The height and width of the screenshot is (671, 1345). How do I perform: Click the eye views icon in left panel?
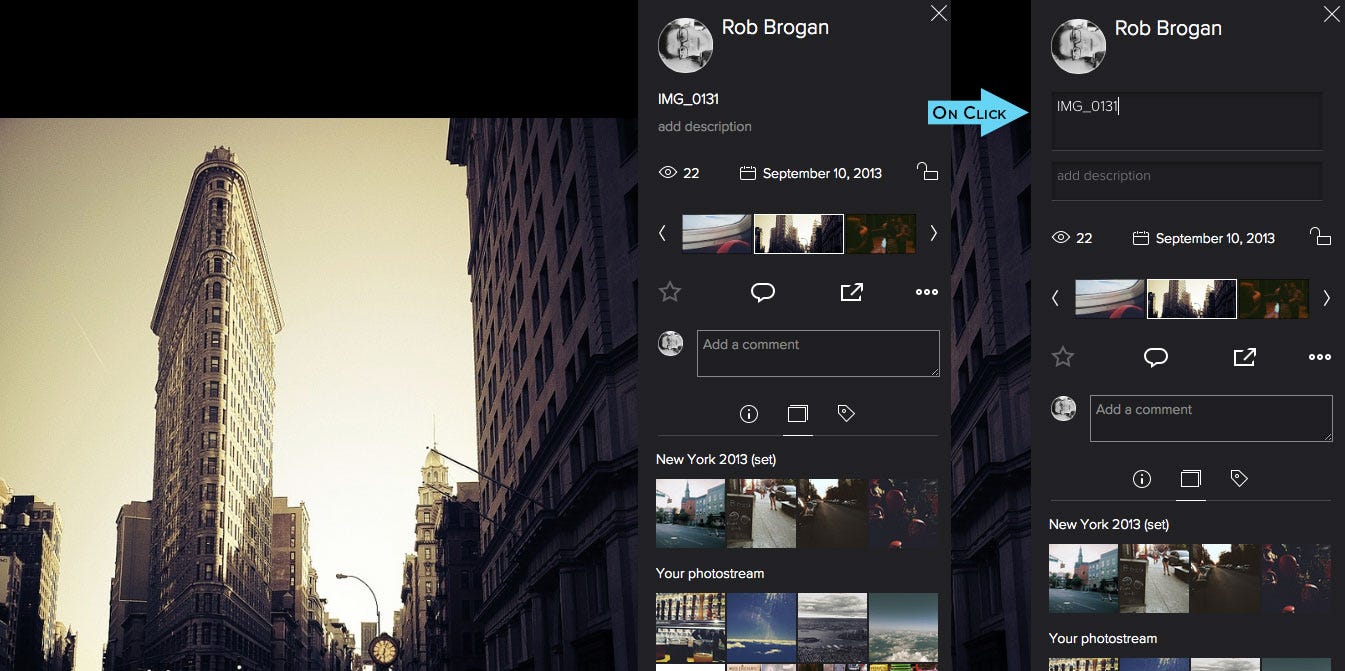pyautogui.click(x=668, y=173)
